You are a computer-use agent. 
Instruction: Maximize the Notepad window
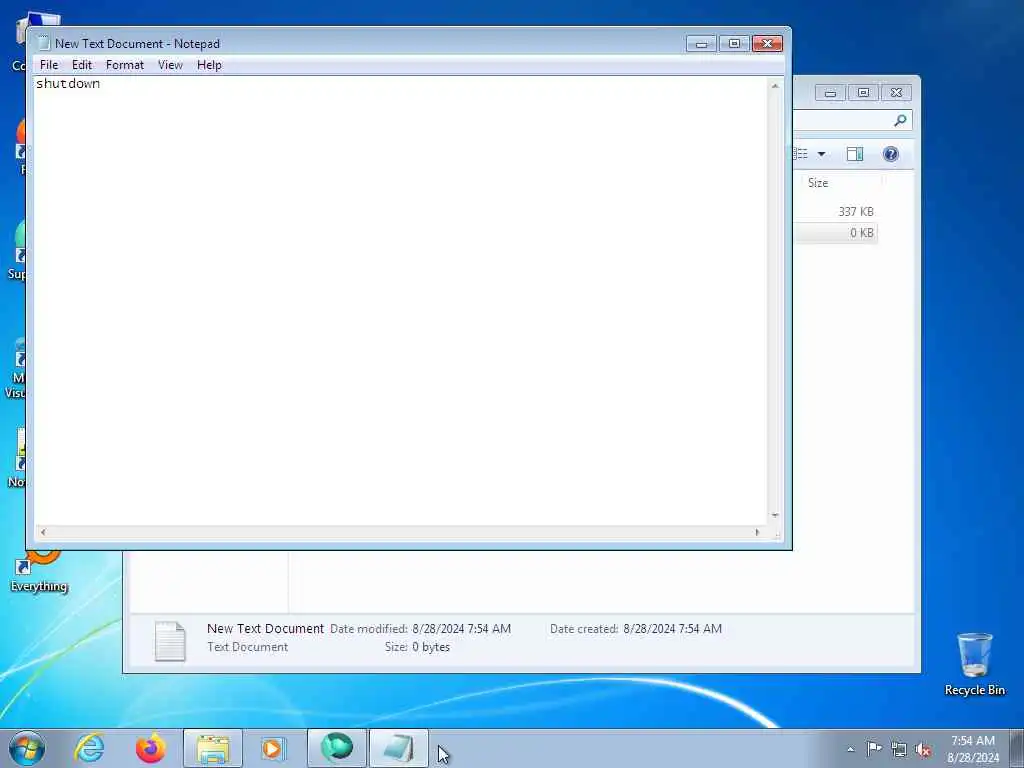pos(734,44)
